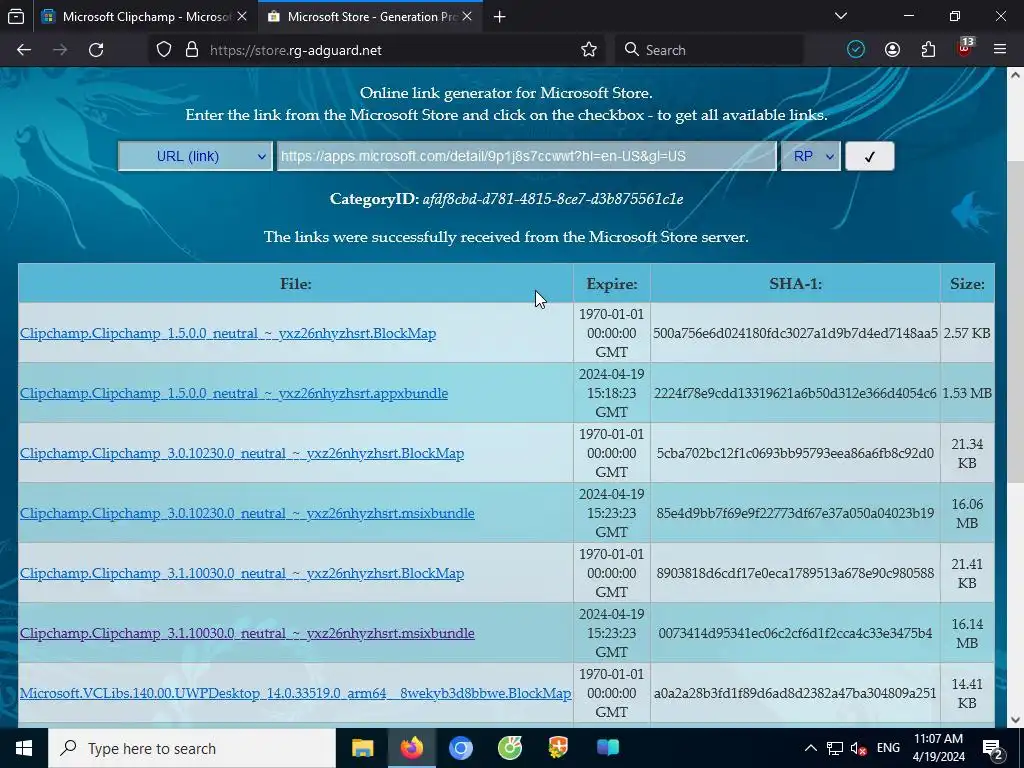Open the URL (link) type dropdown
The image size is (1024, 768).
coord(195,157)
